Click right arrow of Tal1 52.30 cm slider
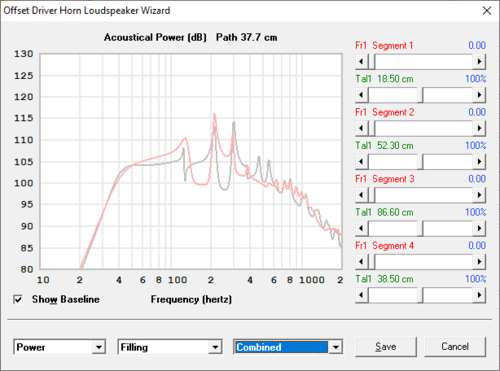500x371 pixels. [479, 162]
